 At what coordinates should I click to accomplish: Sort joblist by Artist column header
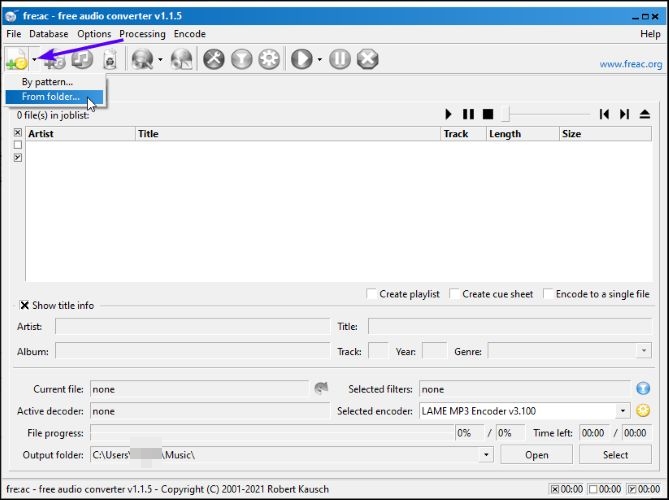80,134
